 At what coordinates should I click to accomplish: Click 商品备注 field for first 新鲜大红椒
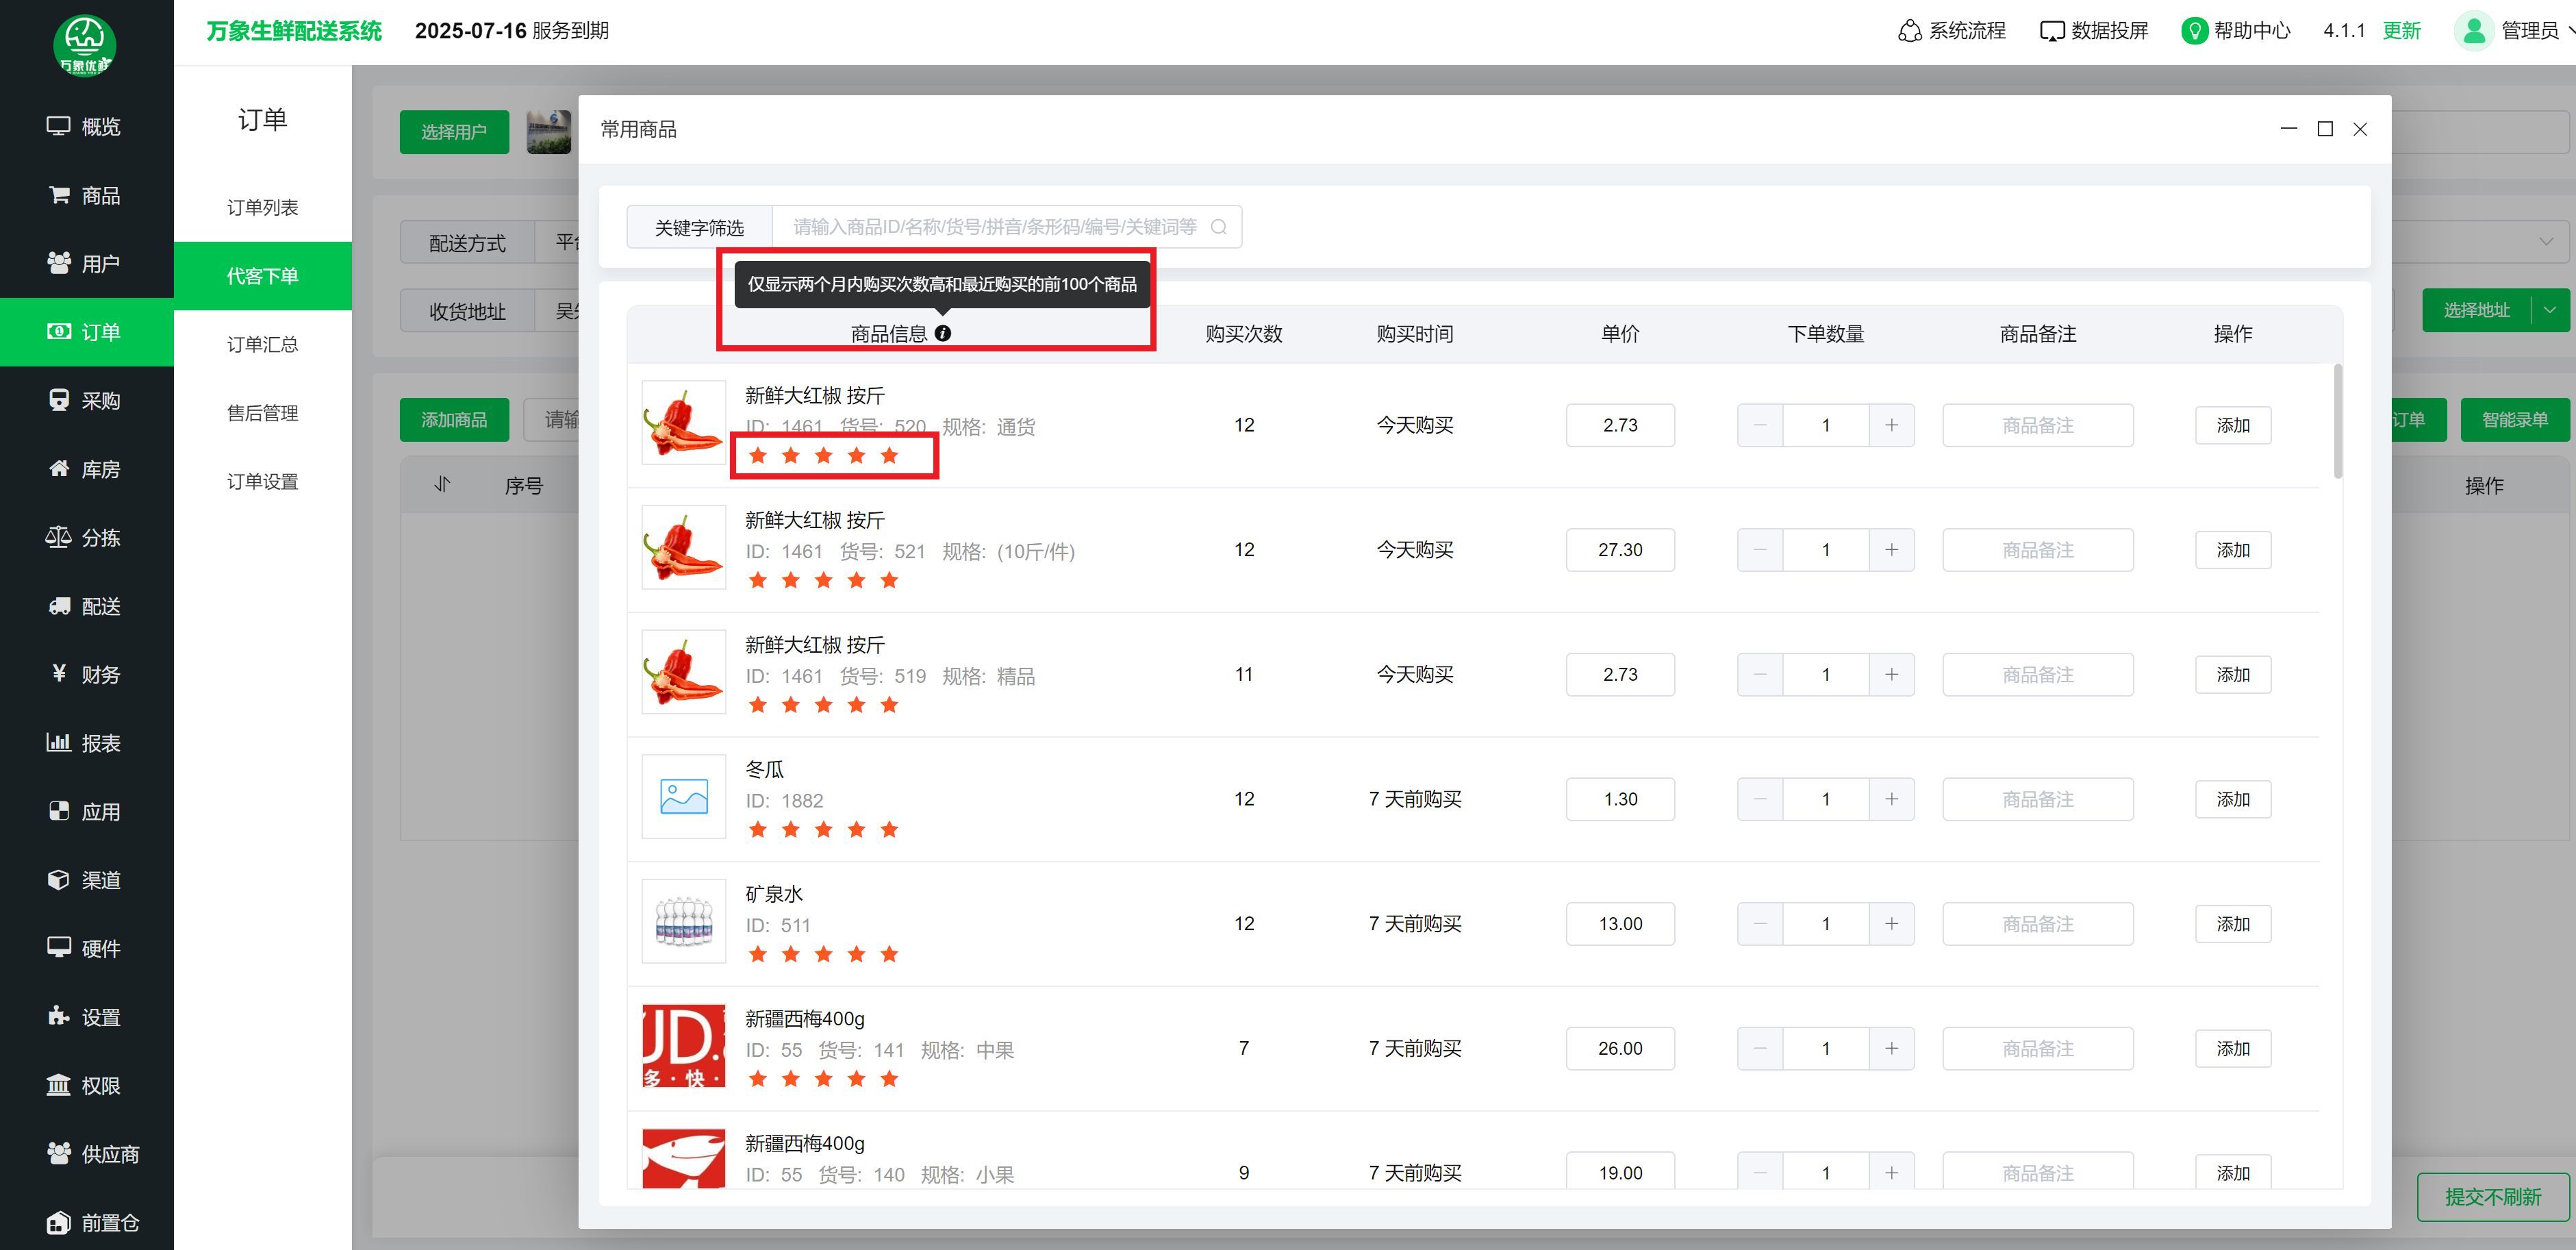[x=2037, y=426]
